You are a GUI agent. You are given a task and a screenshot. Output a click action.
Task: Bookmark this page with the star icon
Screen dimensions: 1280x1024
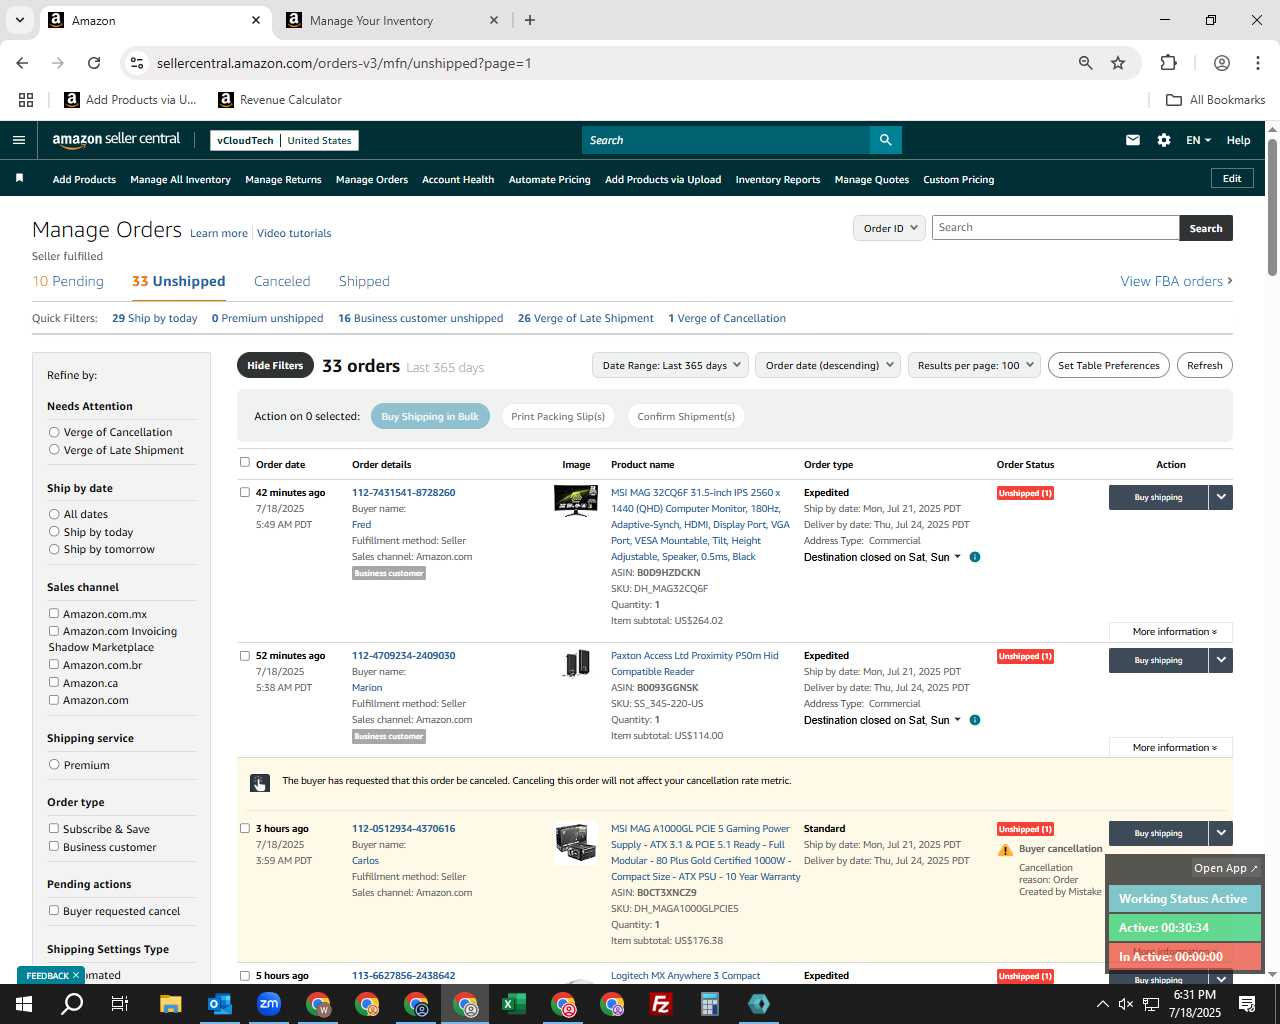pyautogui.click(x=1118, y=63)
